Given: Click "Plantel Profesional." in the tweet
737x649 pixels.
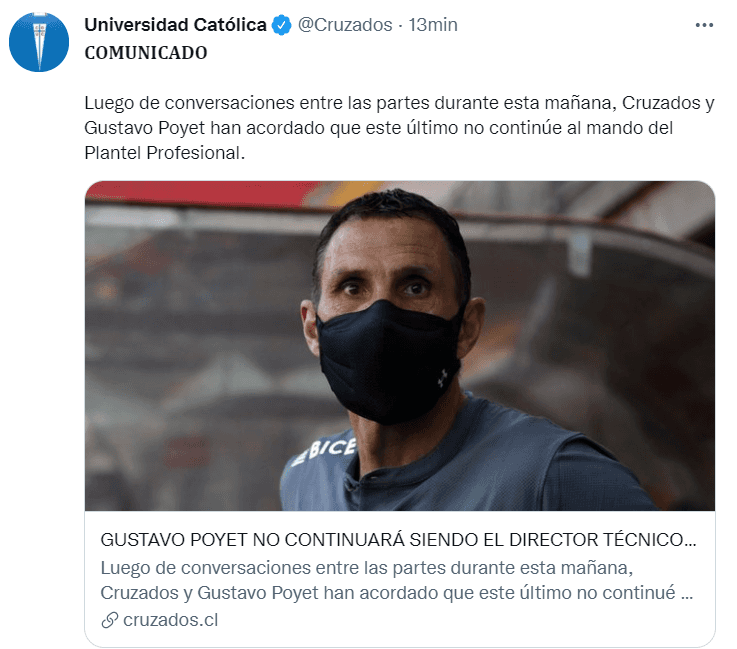Looking at the screenshot, I should coord(165,153).
